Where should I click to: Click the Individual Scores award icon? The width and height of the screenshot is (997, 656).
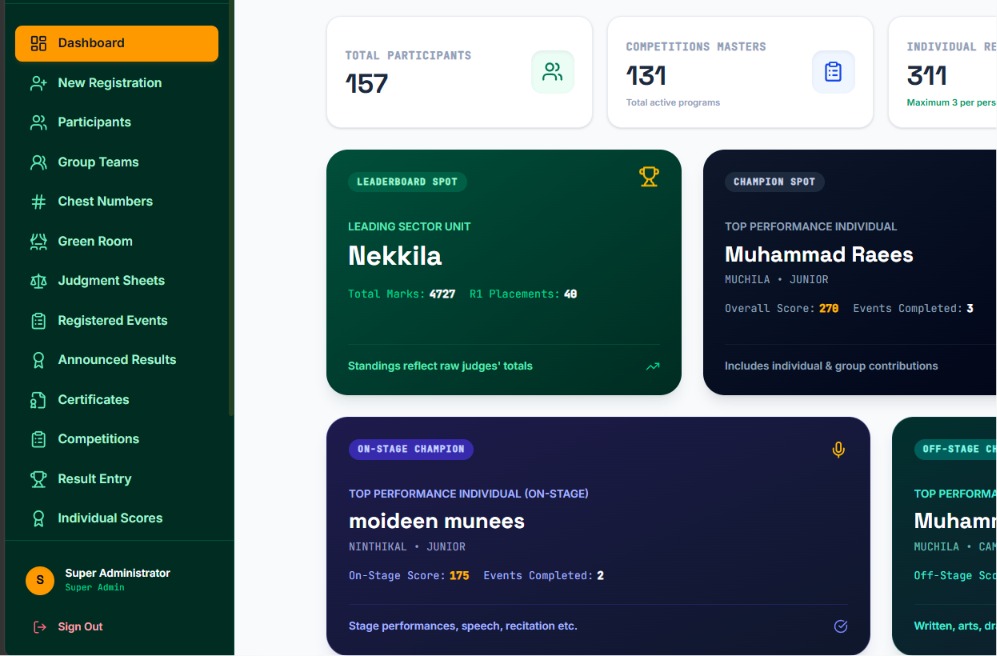(38, 519)
